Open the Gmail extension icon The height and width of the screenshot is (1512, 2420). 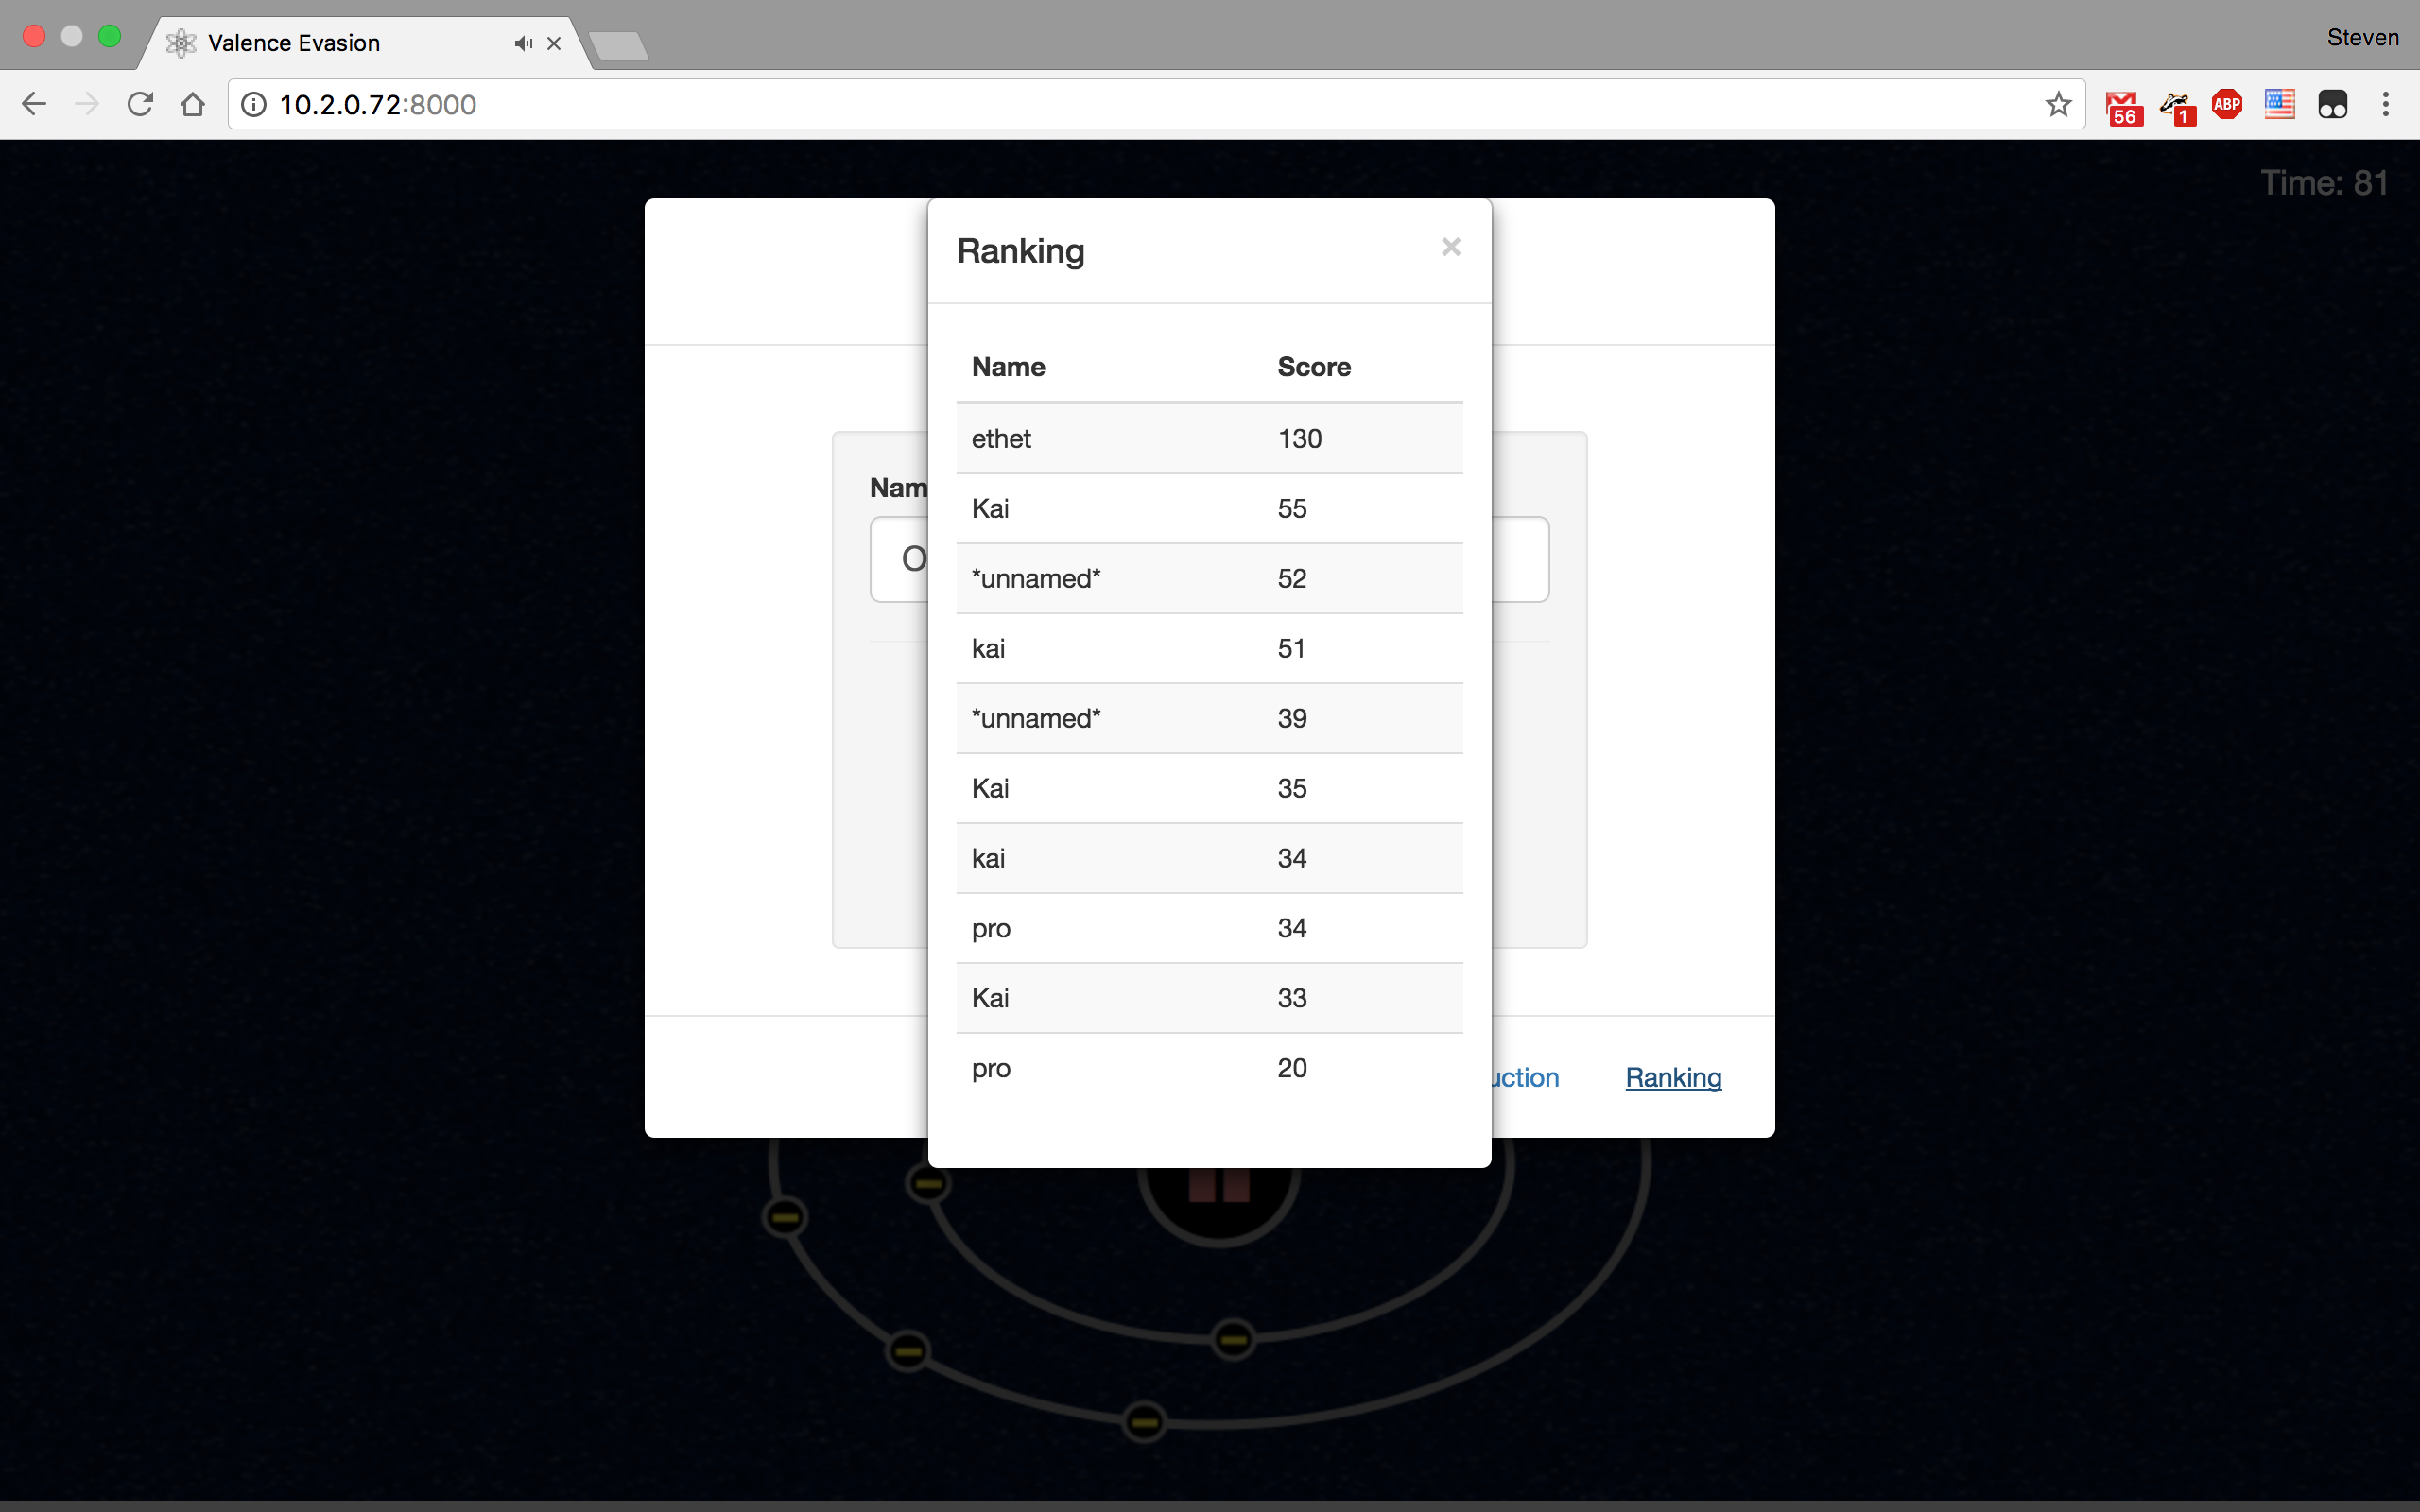2122,106
